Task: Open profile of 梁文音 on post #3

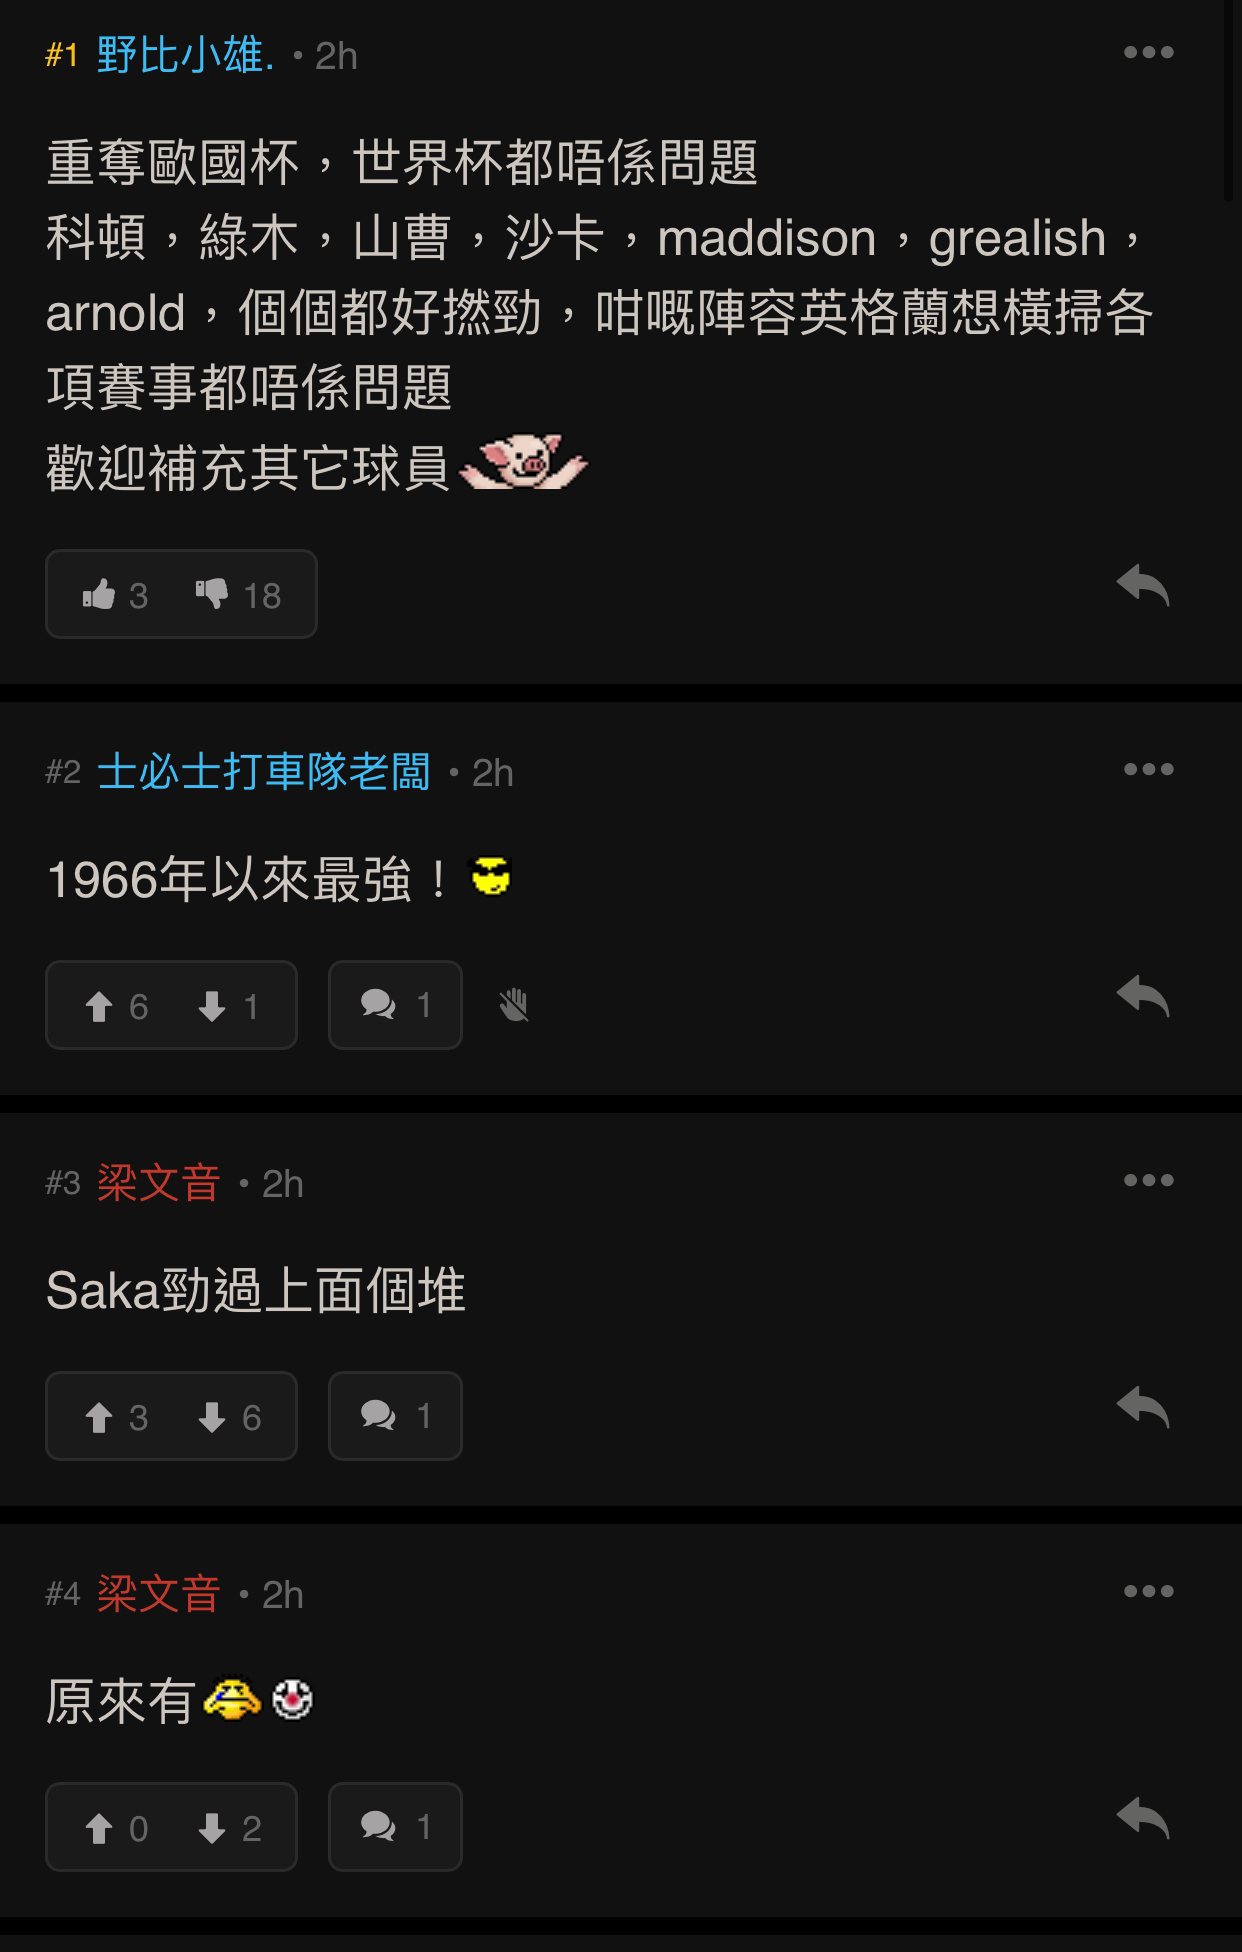Action: point(159,1183)
